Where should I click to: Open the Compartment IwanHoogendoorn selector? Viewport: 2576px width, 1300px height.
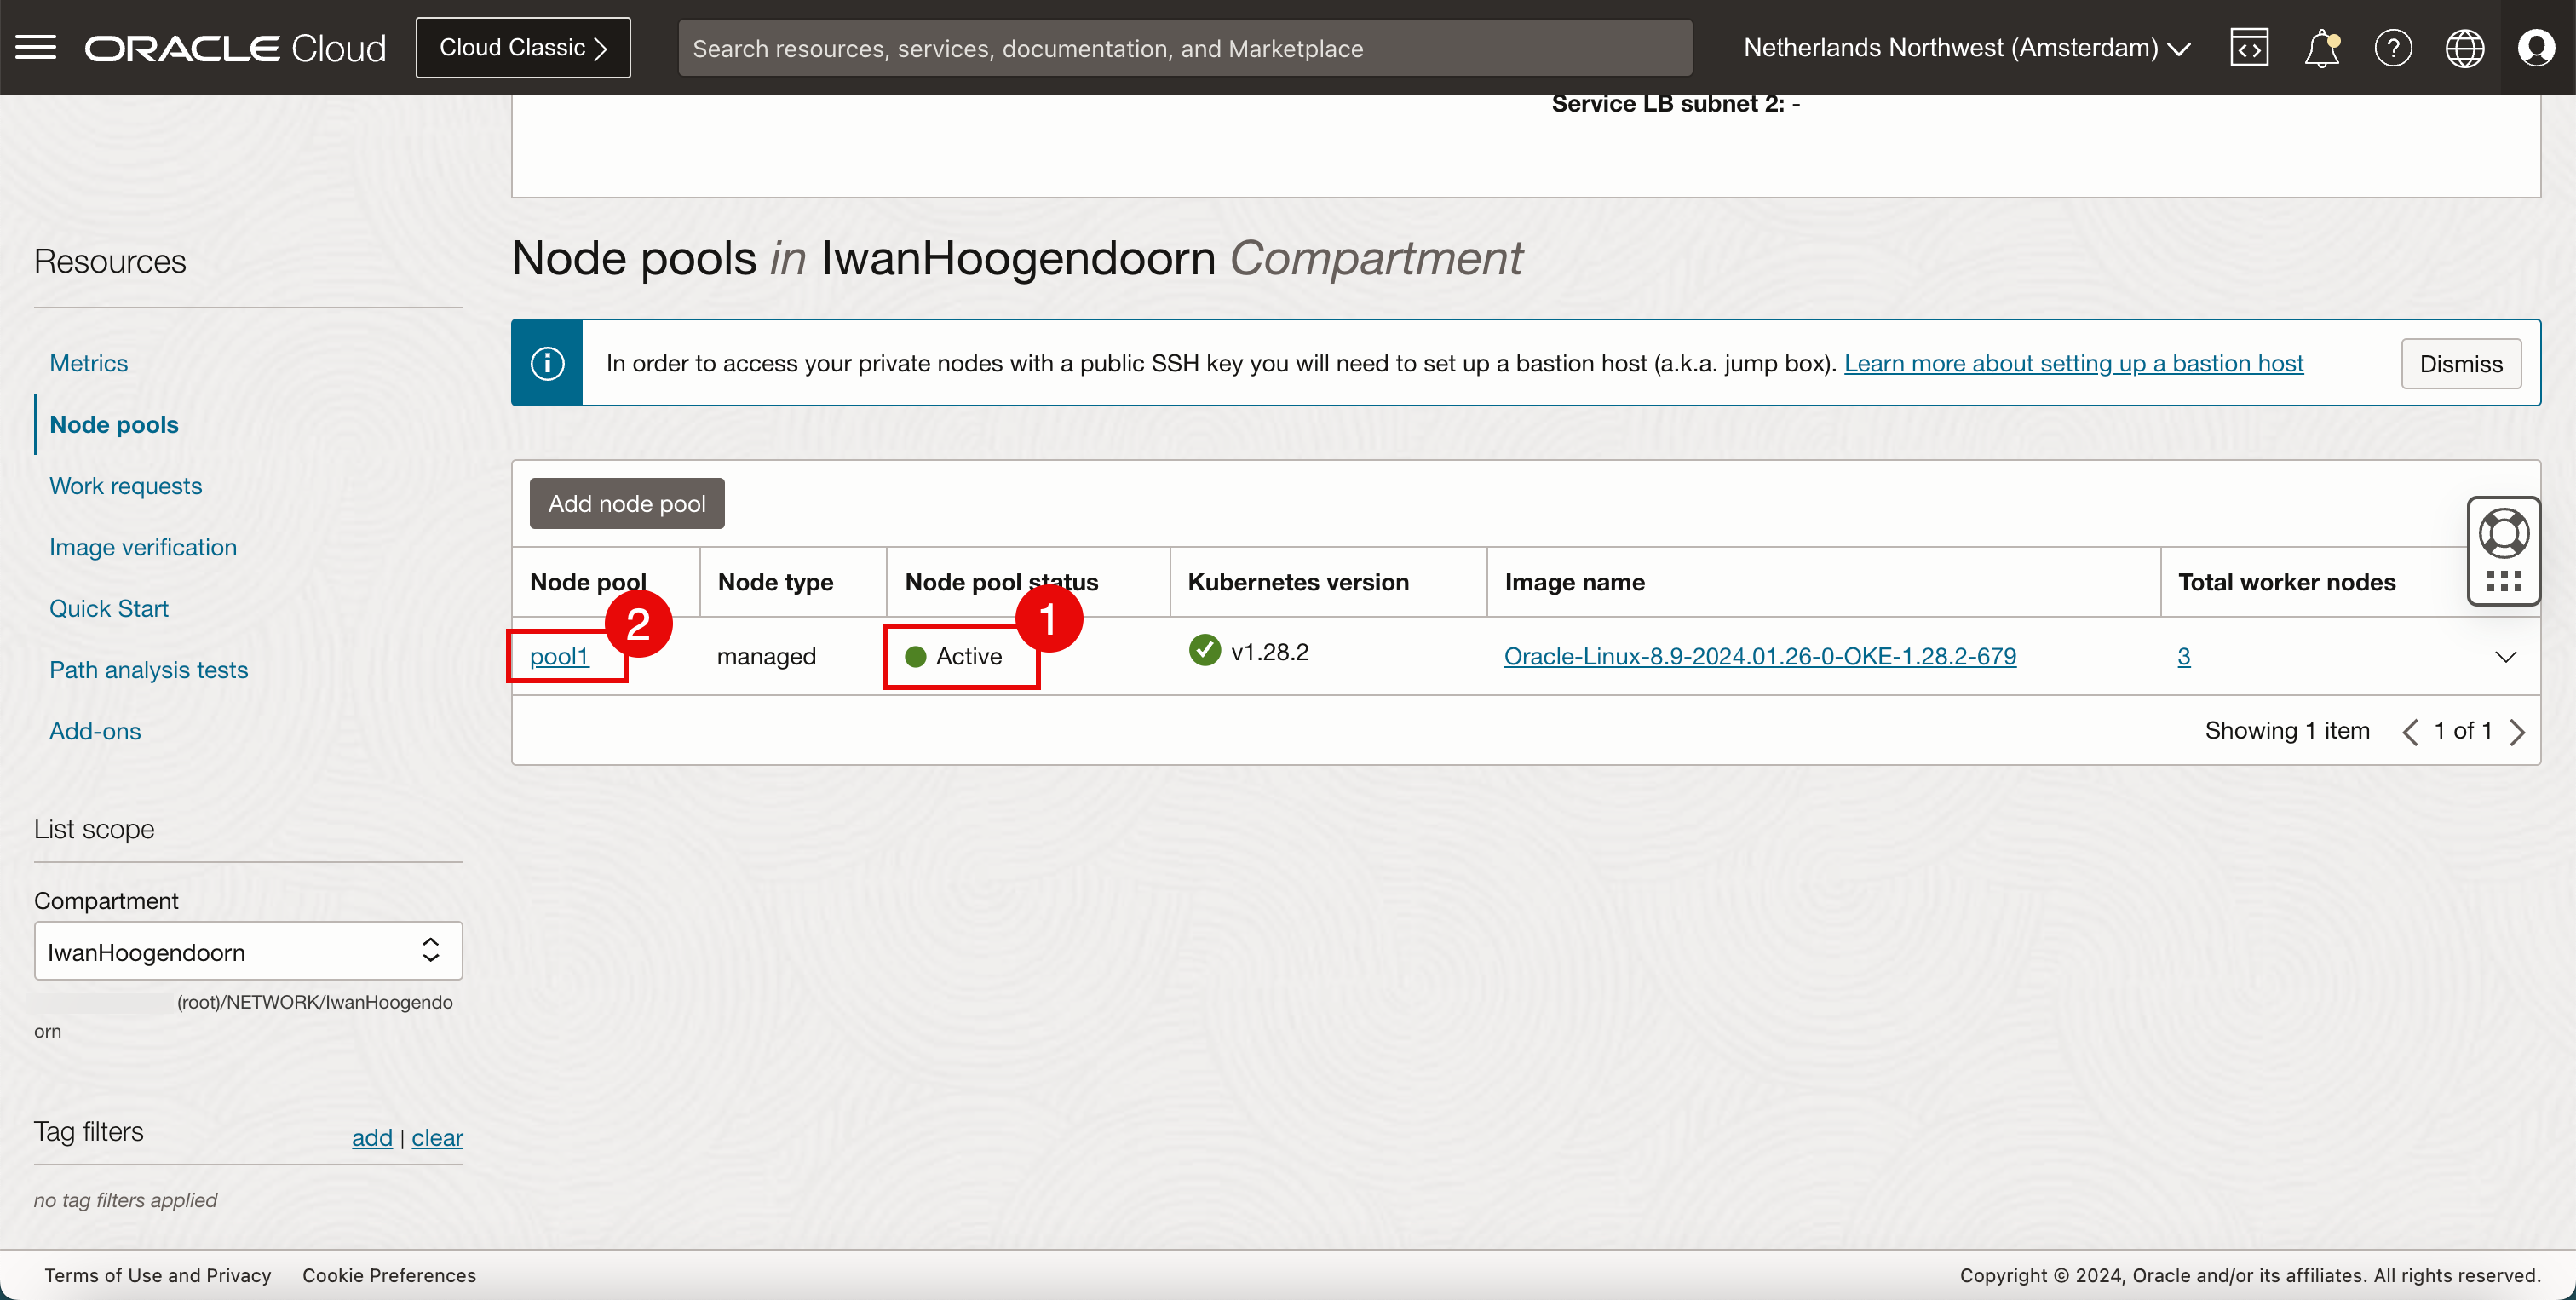point(248,951)
